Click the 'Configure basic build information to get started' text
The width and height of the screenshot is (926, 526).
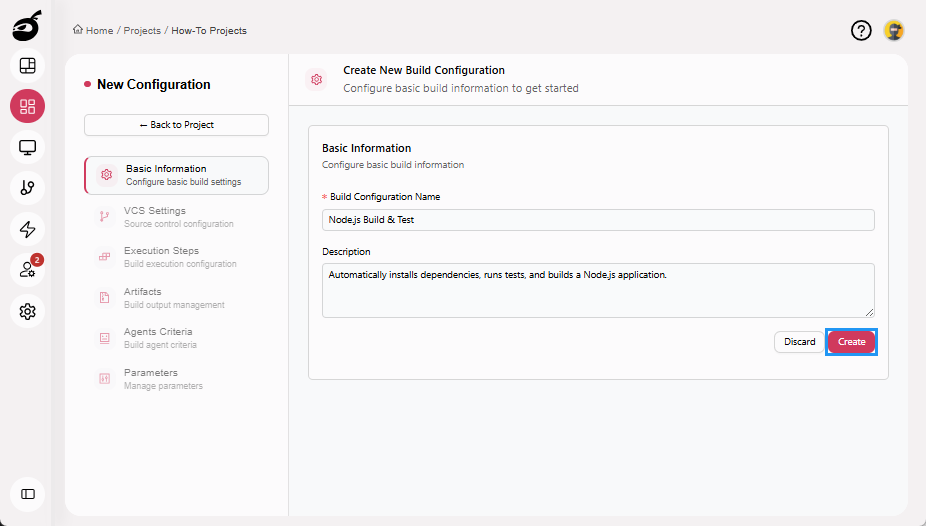pyautogui.click(x=461, y=88)
